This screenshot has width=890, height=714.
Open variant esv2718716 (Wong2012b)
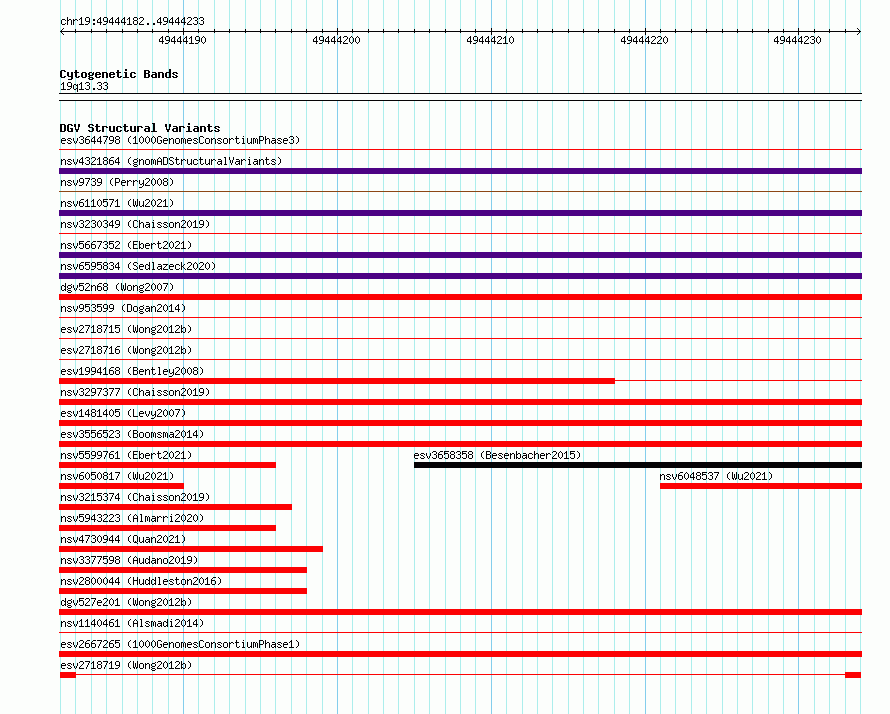[126, 350]
